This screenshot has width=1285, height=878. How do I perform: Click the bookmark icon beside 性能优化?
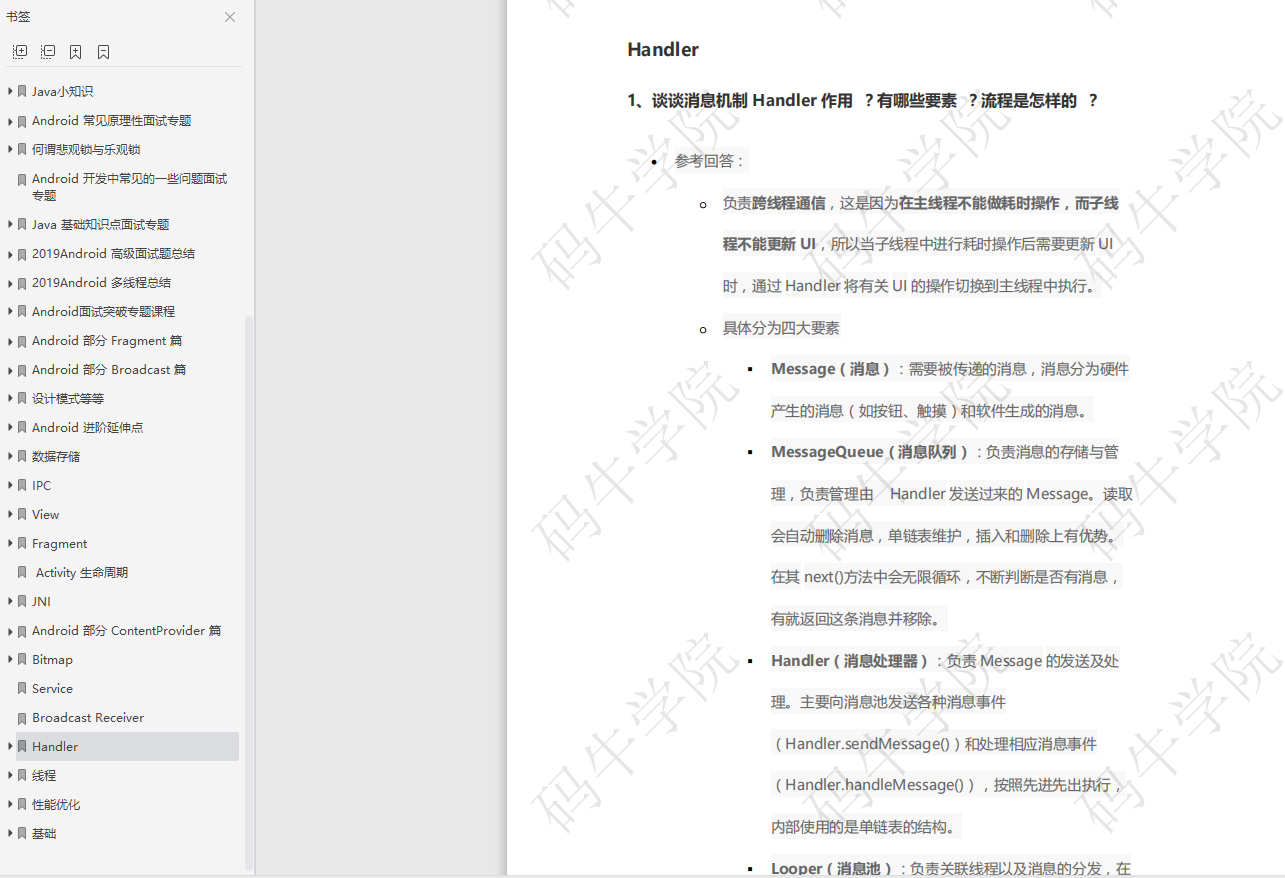(x=22, y=804)
